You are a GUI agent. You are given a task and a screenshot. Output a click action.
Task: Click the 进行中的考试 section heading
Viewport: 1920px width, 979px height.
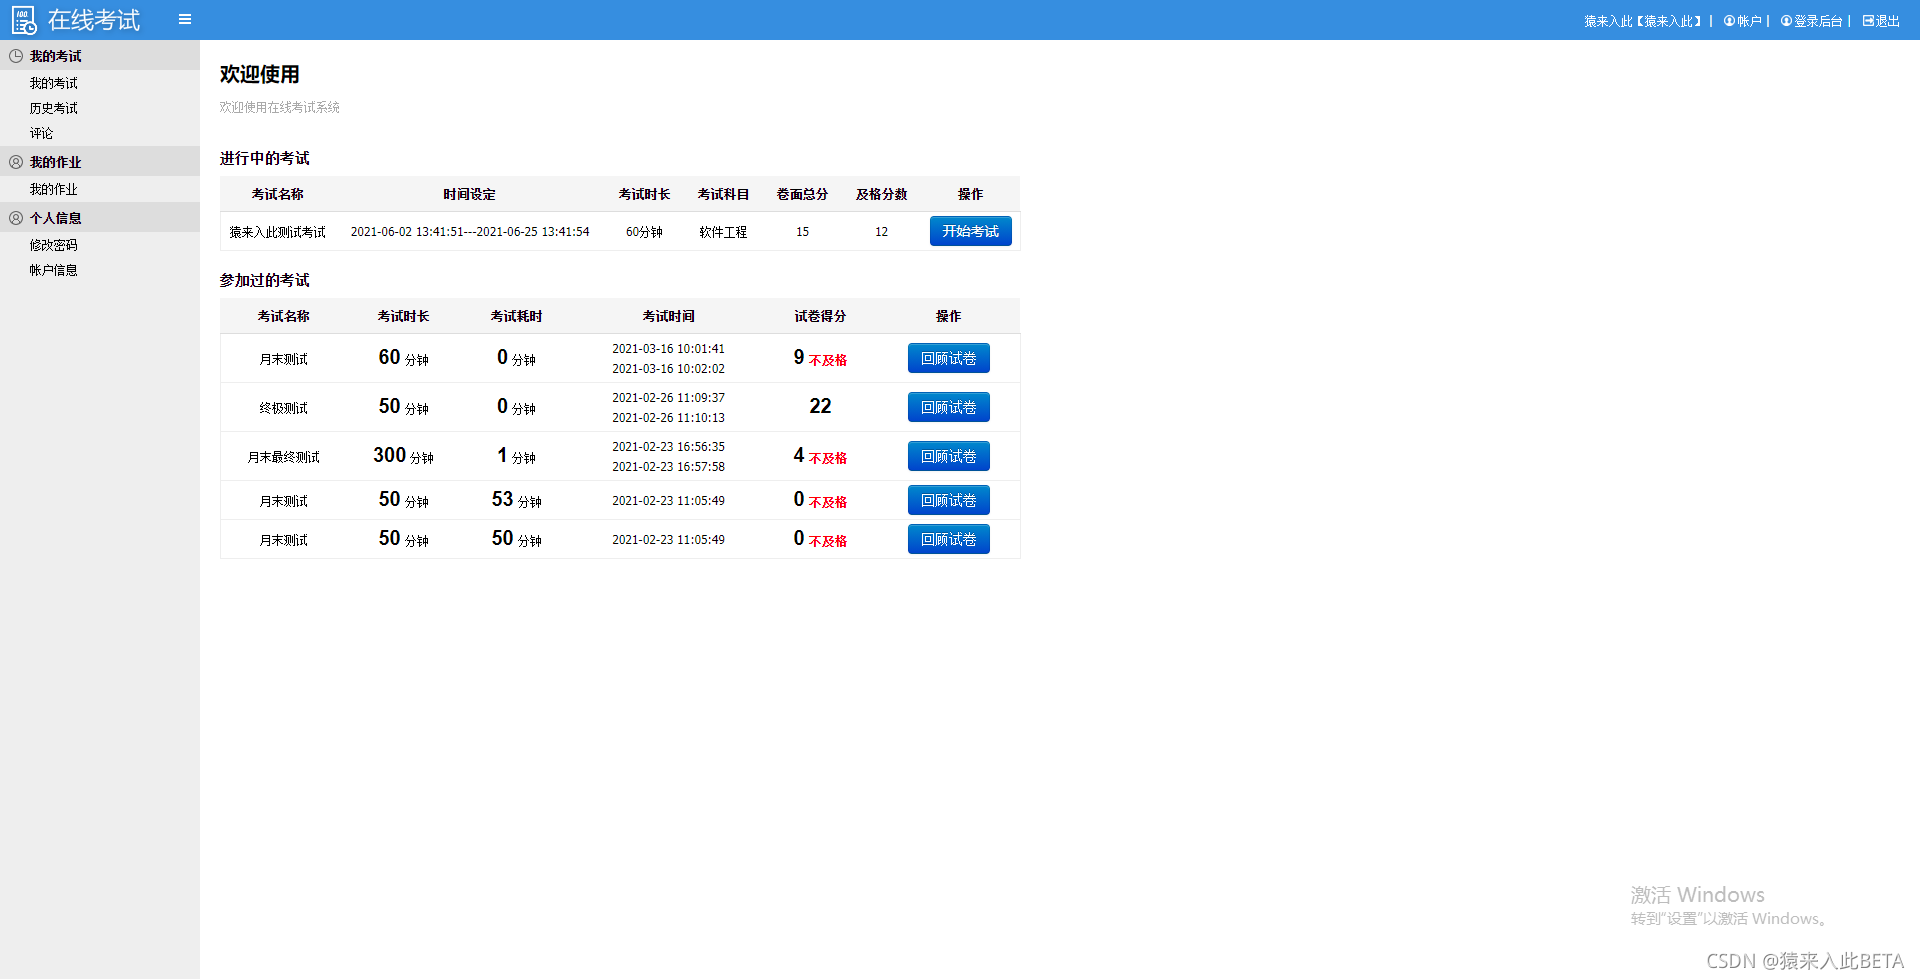tap(265, 158)
